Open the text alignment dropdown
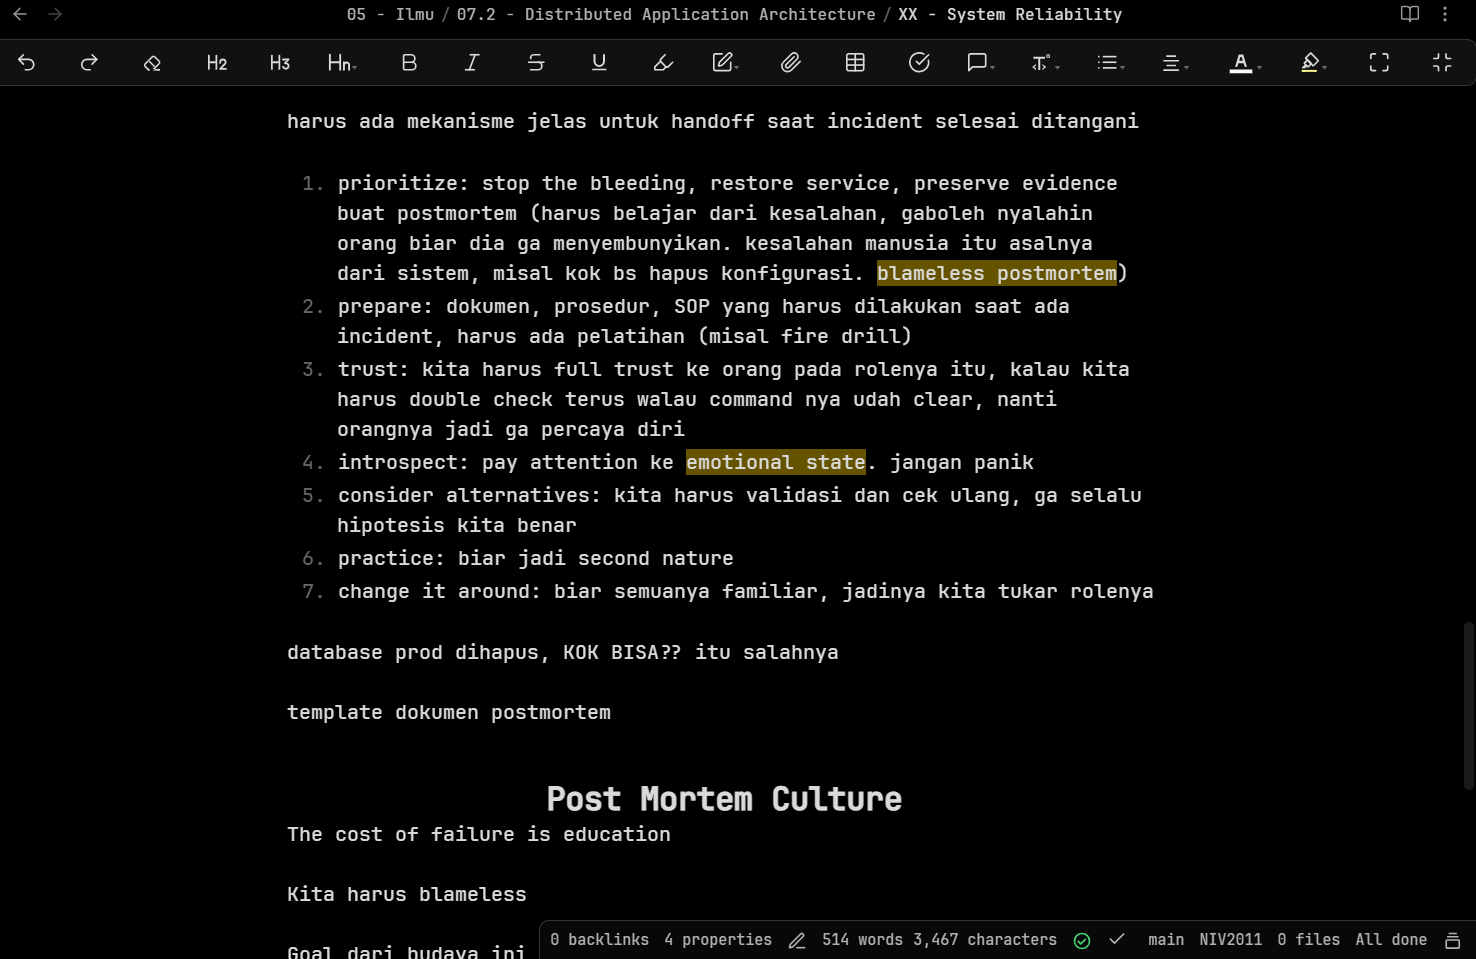Screen dimensions: 1476x959 (1174, 62)
